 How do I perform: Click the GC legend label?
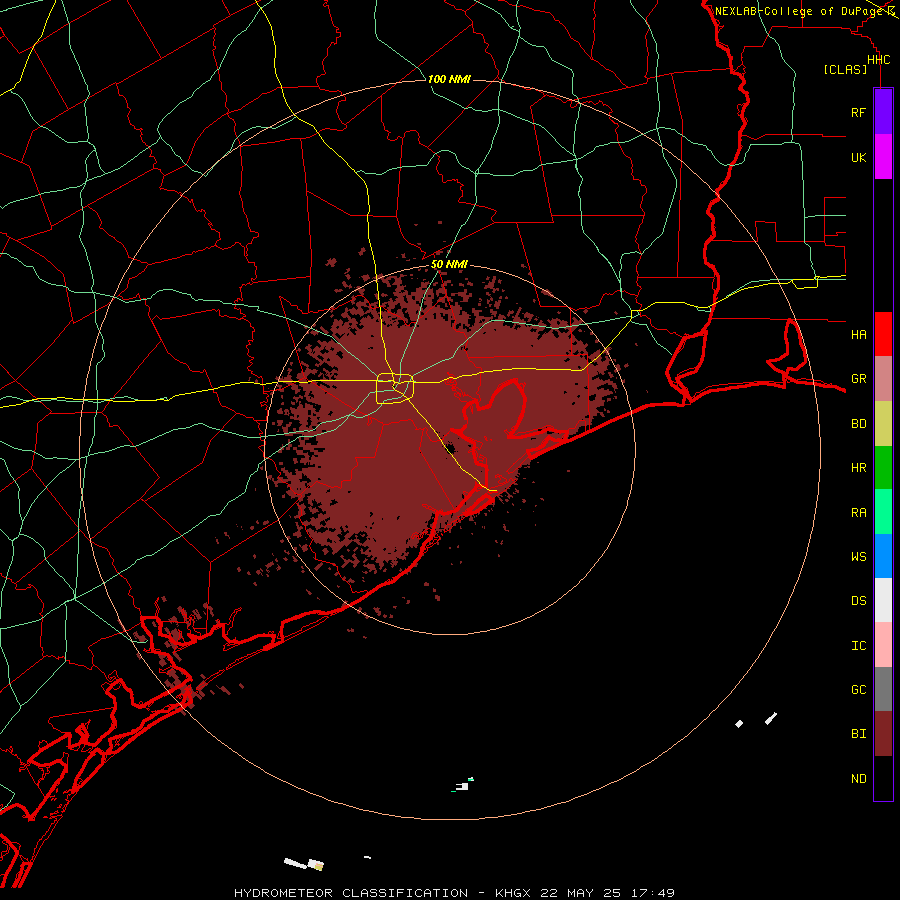858,690
